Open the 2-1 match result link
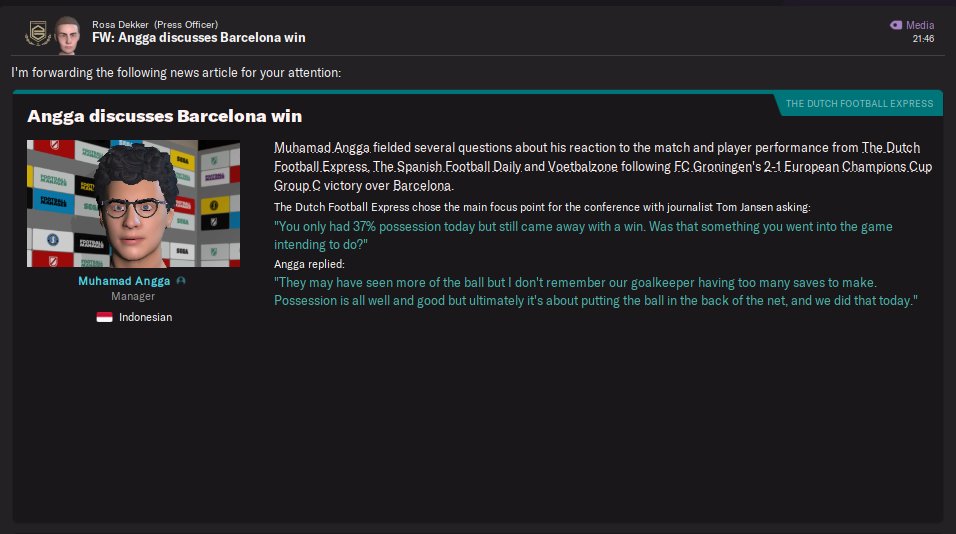Viewport: 956px width, 534px height. [x=772, y=166]
